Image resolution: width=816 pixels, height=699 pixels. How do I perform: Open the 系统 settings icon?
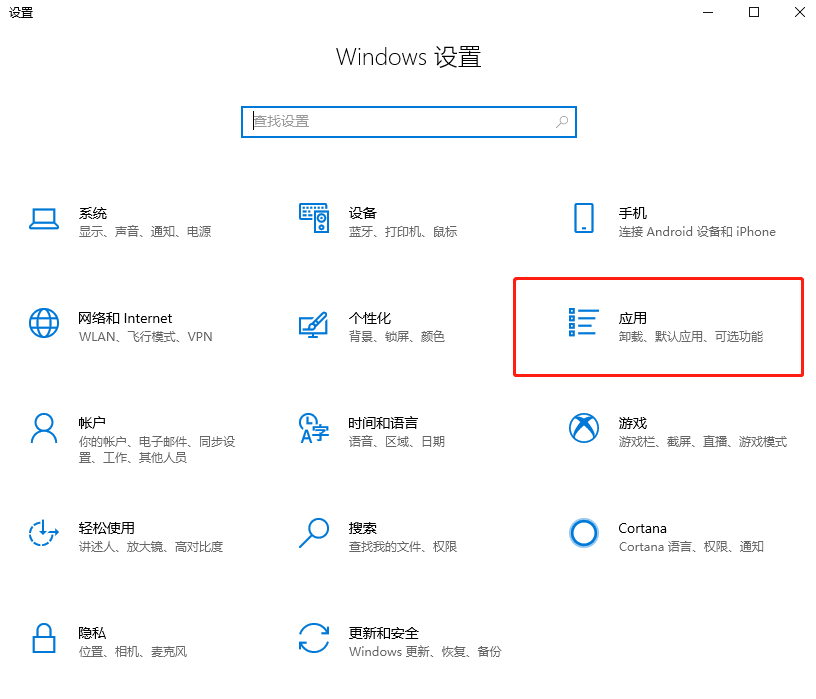click(44, 218)
